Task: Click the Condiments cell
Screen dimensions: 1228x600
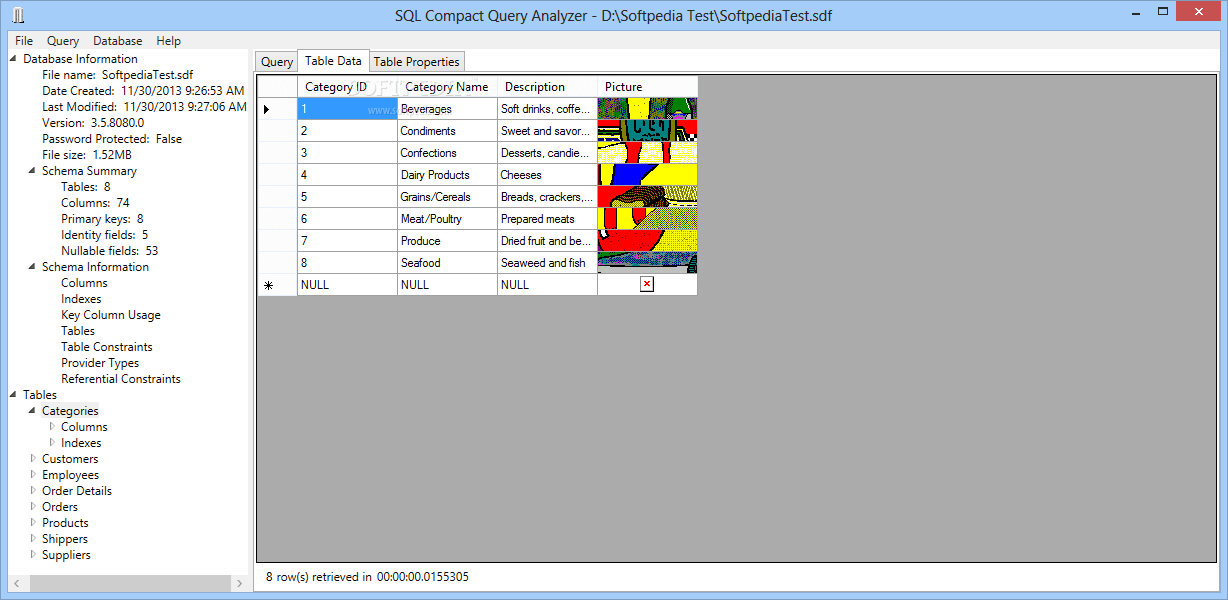Action: coord(447,131)
